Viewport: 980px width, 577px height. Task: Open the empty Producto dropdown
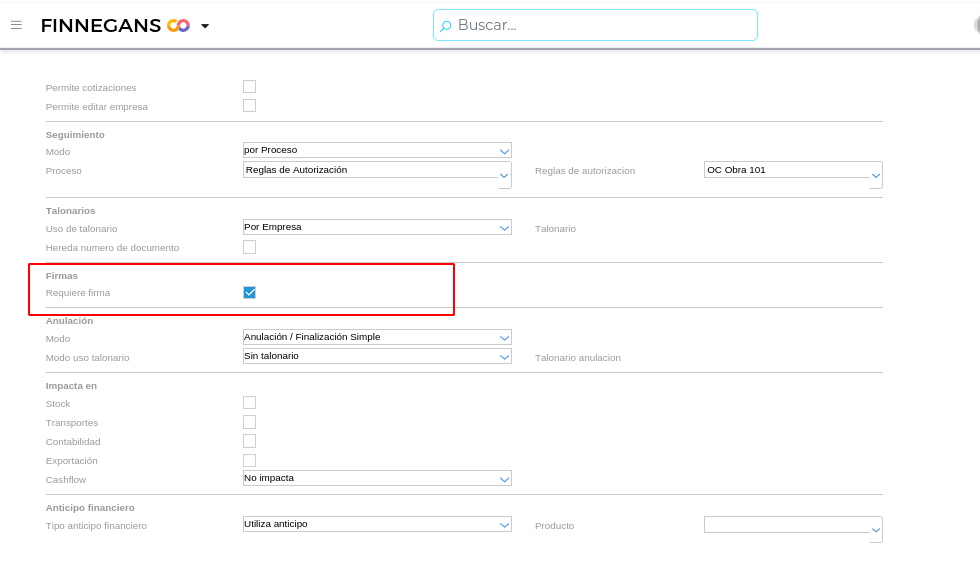point(792,529)
